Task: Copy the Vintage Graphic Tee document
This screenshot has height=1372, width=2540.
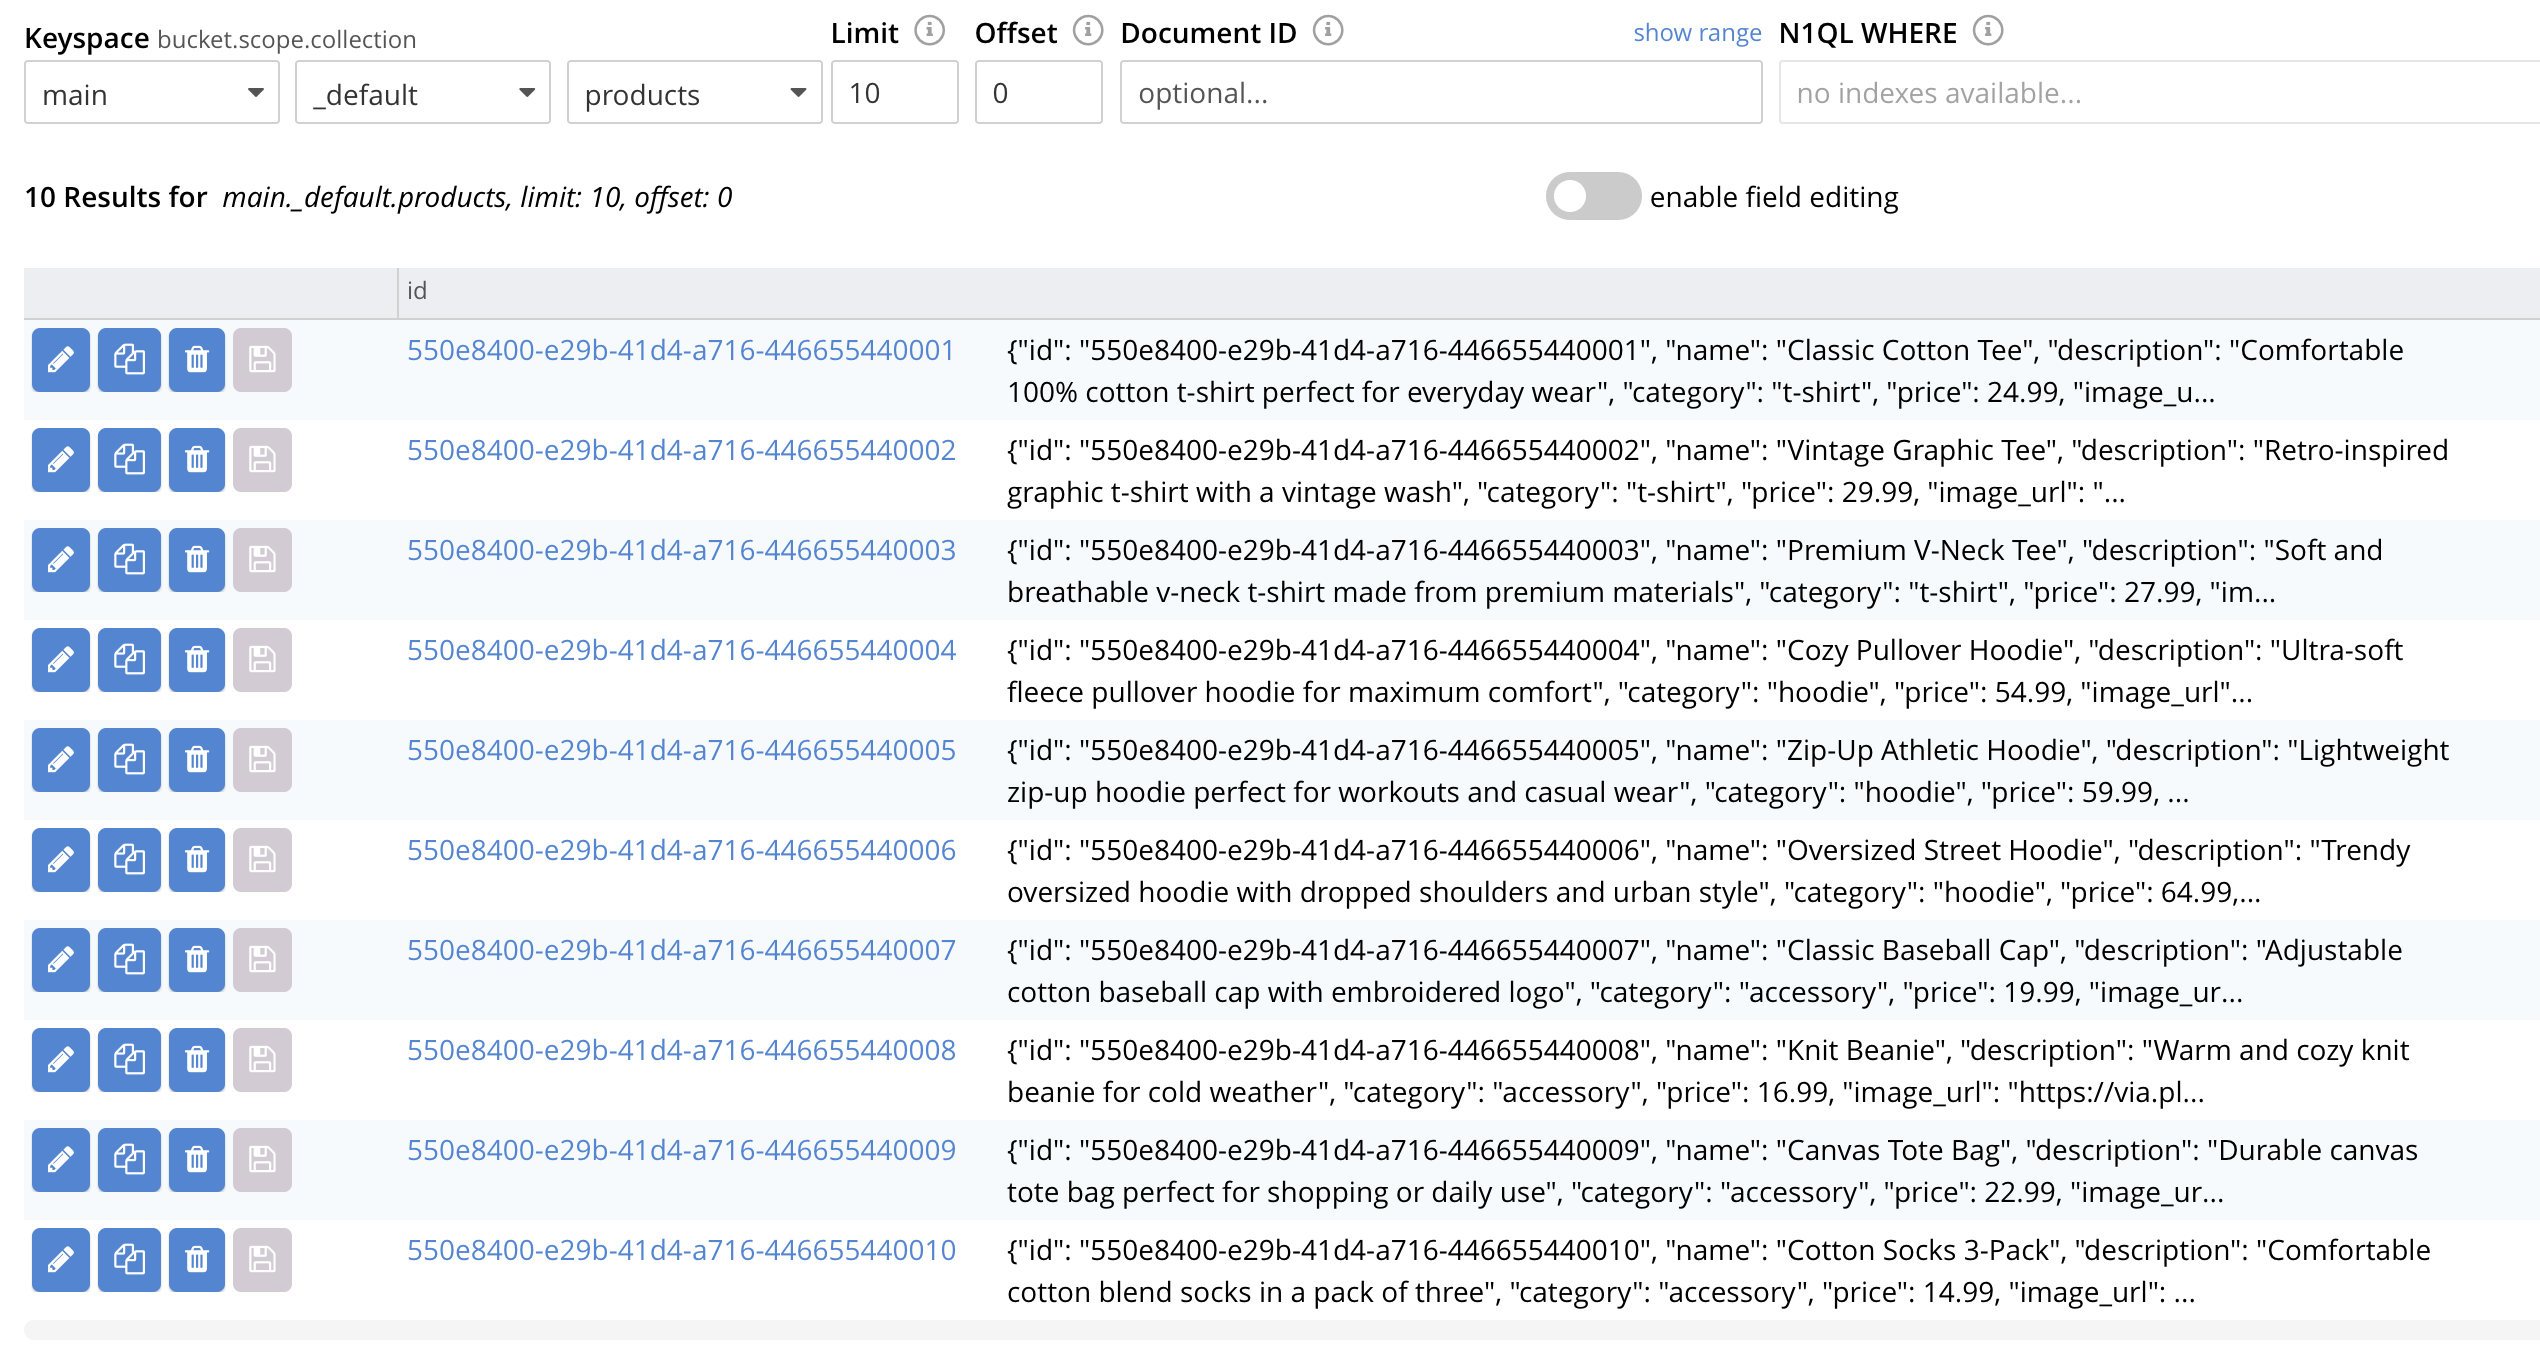Action: (x=129, y=460)
